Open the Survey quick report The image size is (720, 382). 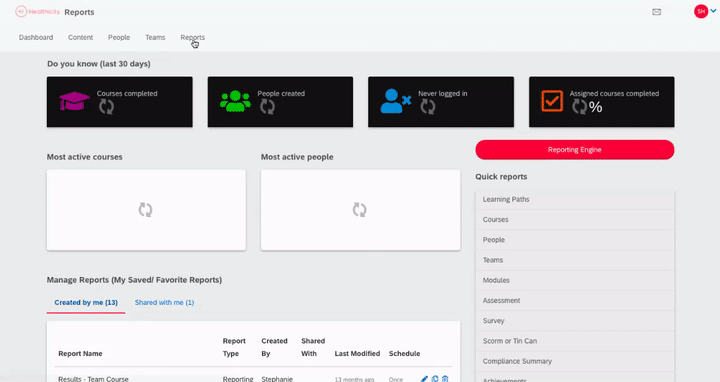[x=575, y=320]
